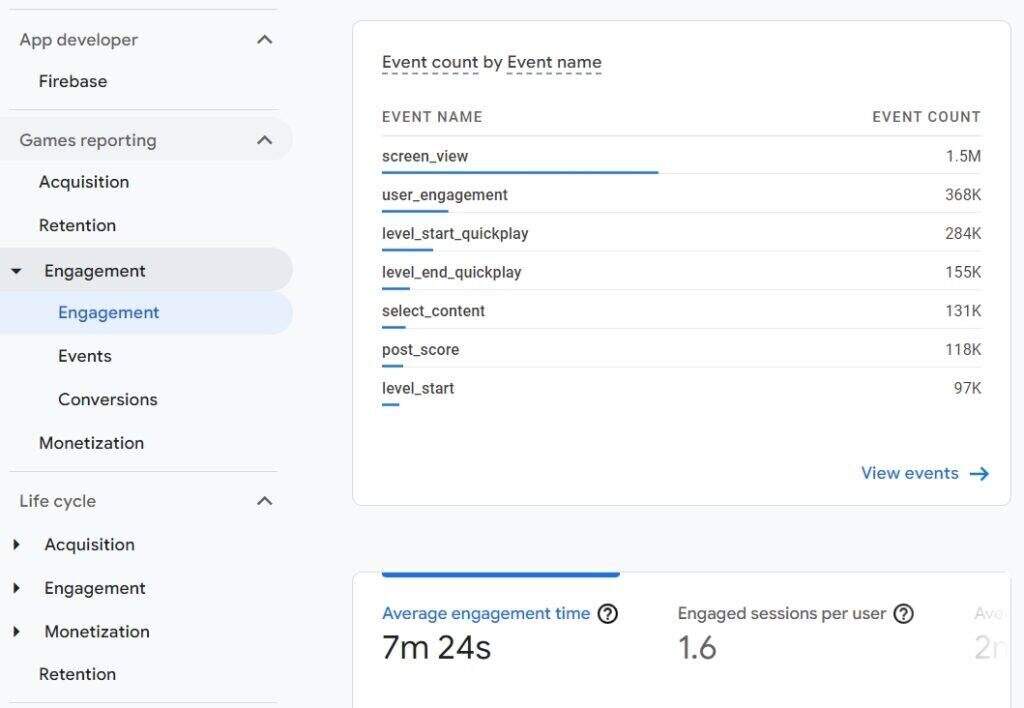The width and height of the screenshot is (1024, 708).
Task: Collapse the App developer section chevron
Action: point(264,40)
